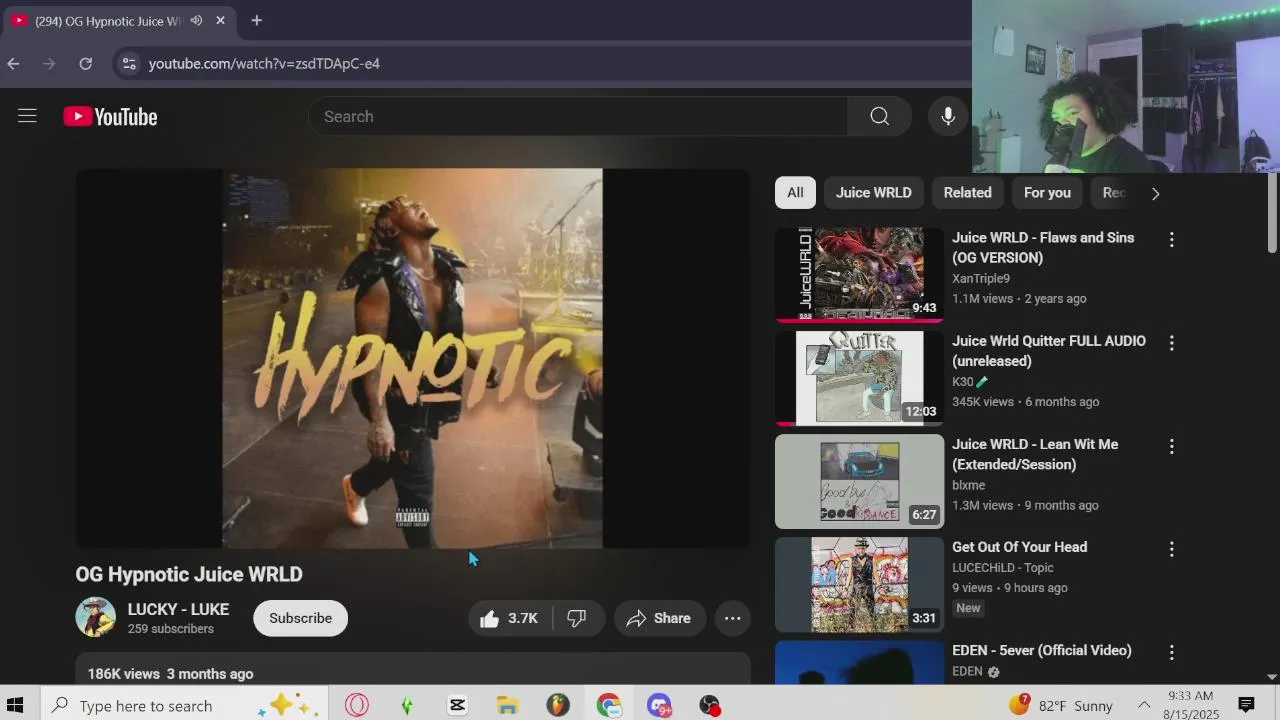Click the page vertical scrollbar
Screen dimensions: 1280x720
tap(1272, 212)
